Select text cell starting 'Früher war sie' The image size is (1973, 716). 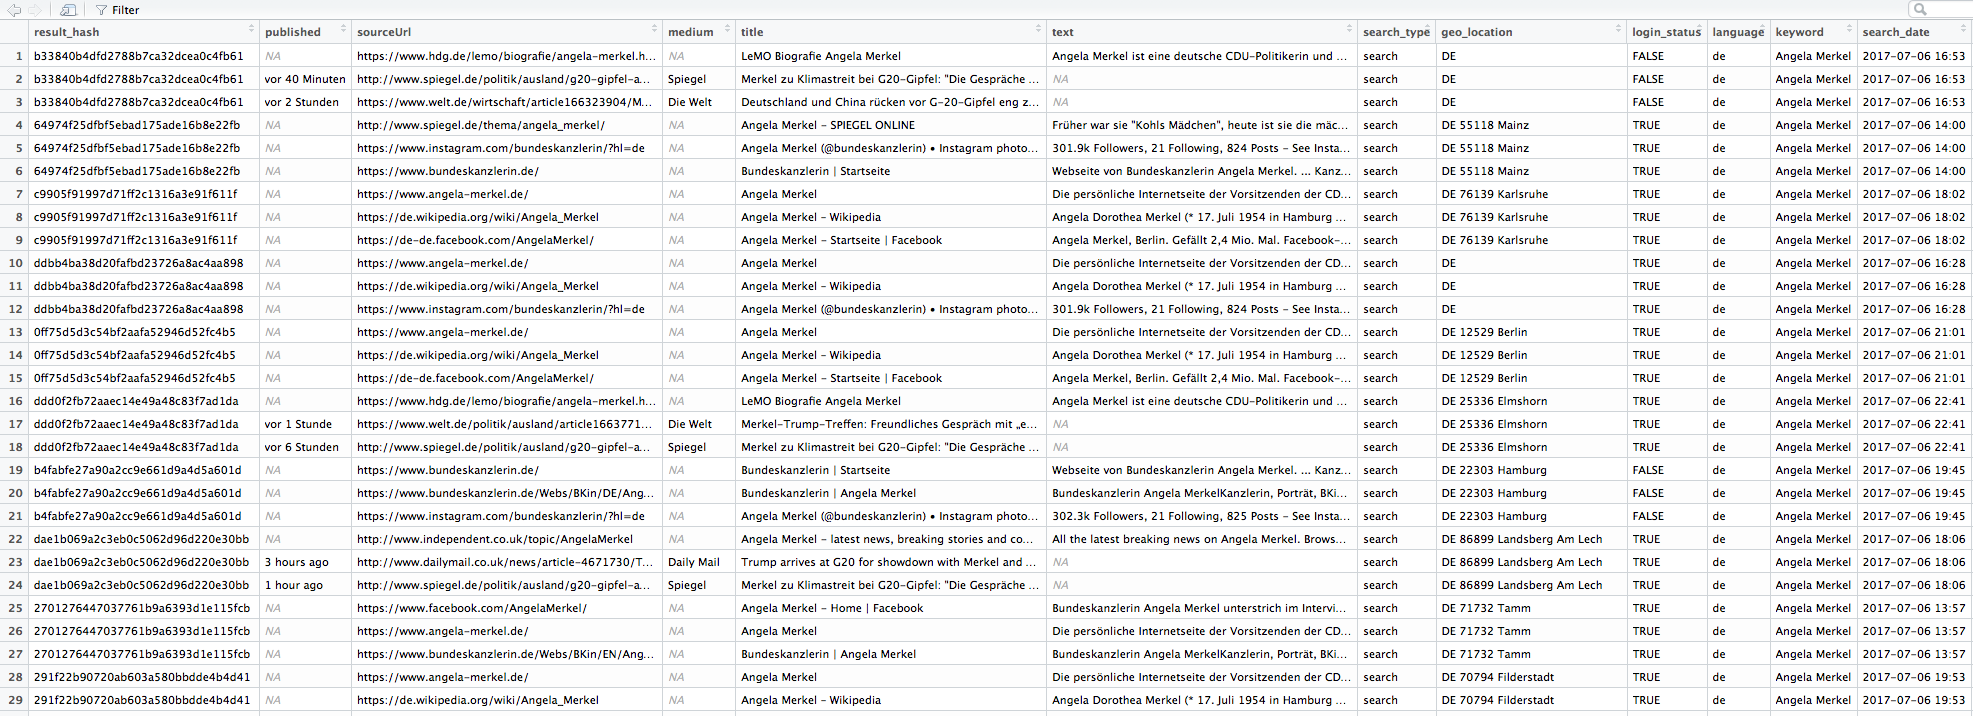coord(1201,125)
